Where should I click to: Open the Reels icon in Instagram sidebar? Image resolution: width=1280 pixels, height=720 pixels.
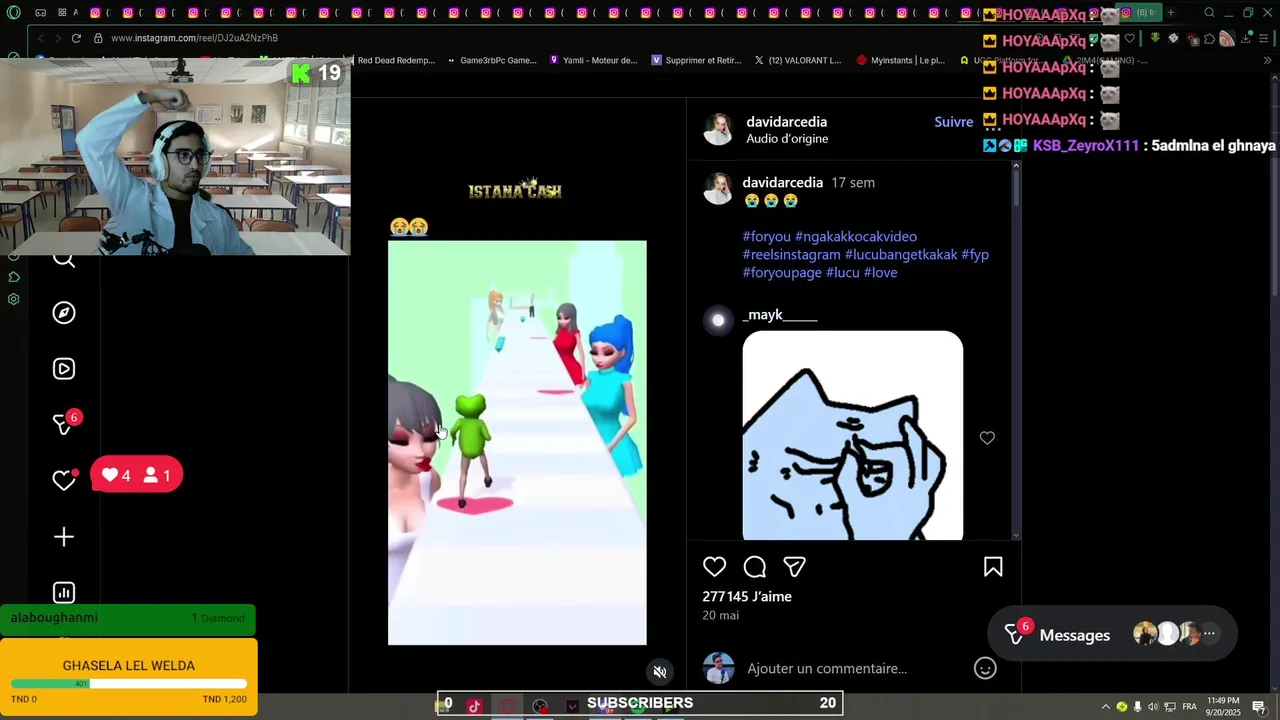(64, 369)
